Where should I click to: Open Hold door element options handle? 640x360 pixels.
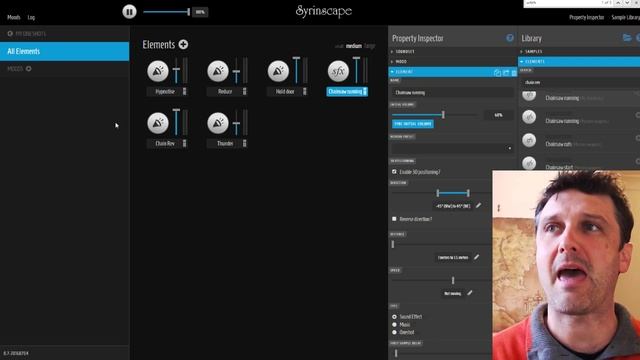(304, 91)
